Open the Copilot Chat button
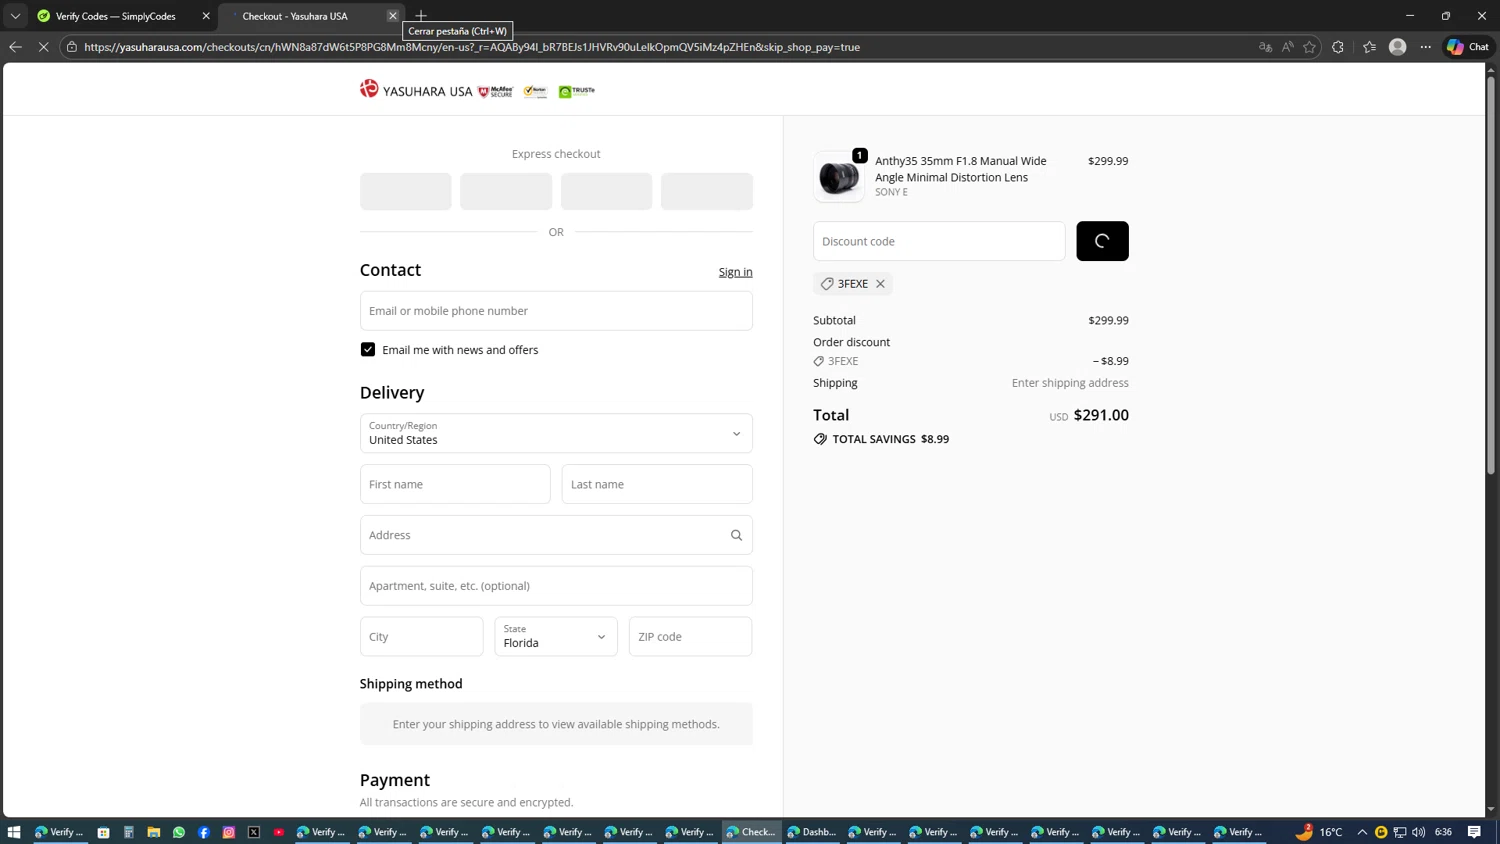This screenshot has height=844, width=1500. (x=1468, y=47)
